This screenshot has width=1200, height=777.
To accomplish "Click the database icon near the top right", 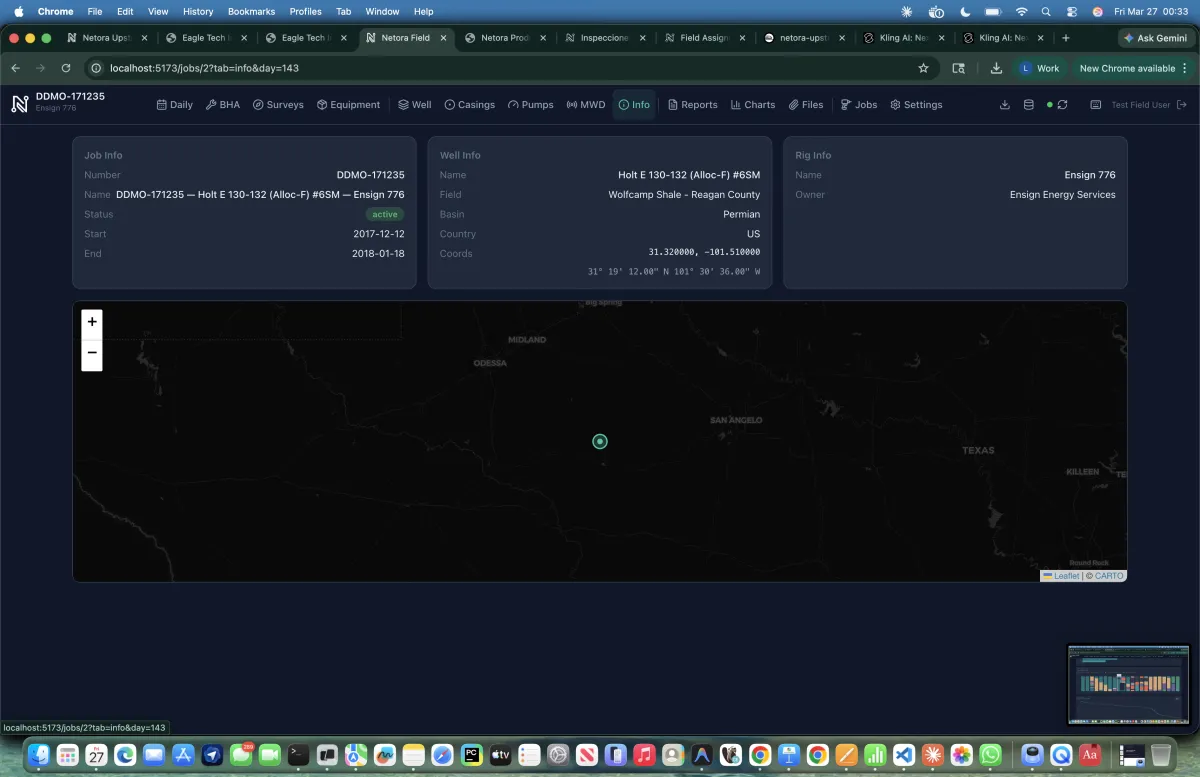I will (x=1028, y=104).
